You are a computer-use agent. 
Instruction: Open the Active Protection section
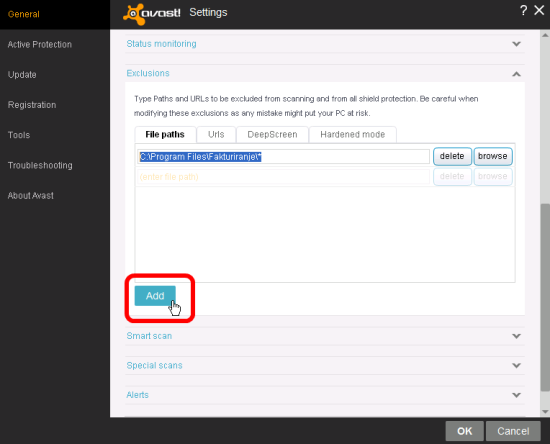tap(40, 45)
